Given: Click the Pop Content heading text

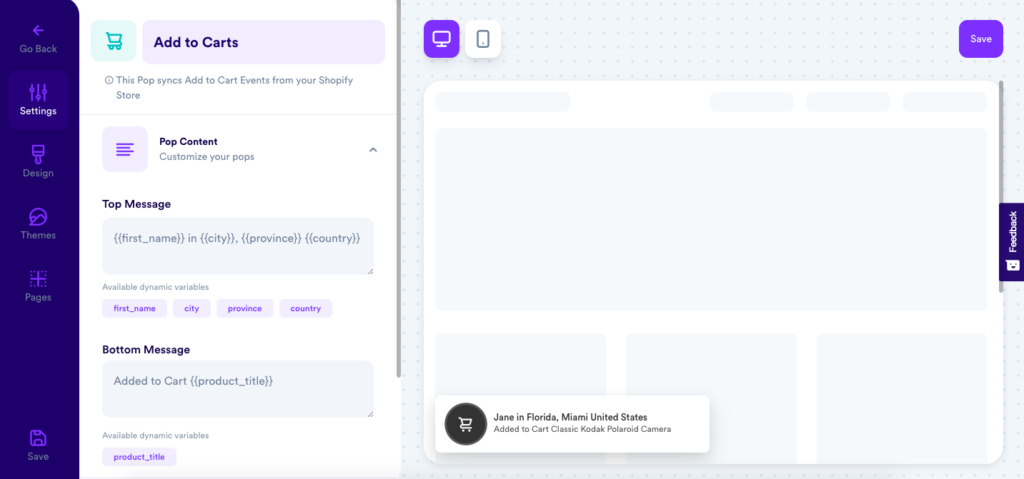Looking at the screenshot, I should (x=189, y=141).
